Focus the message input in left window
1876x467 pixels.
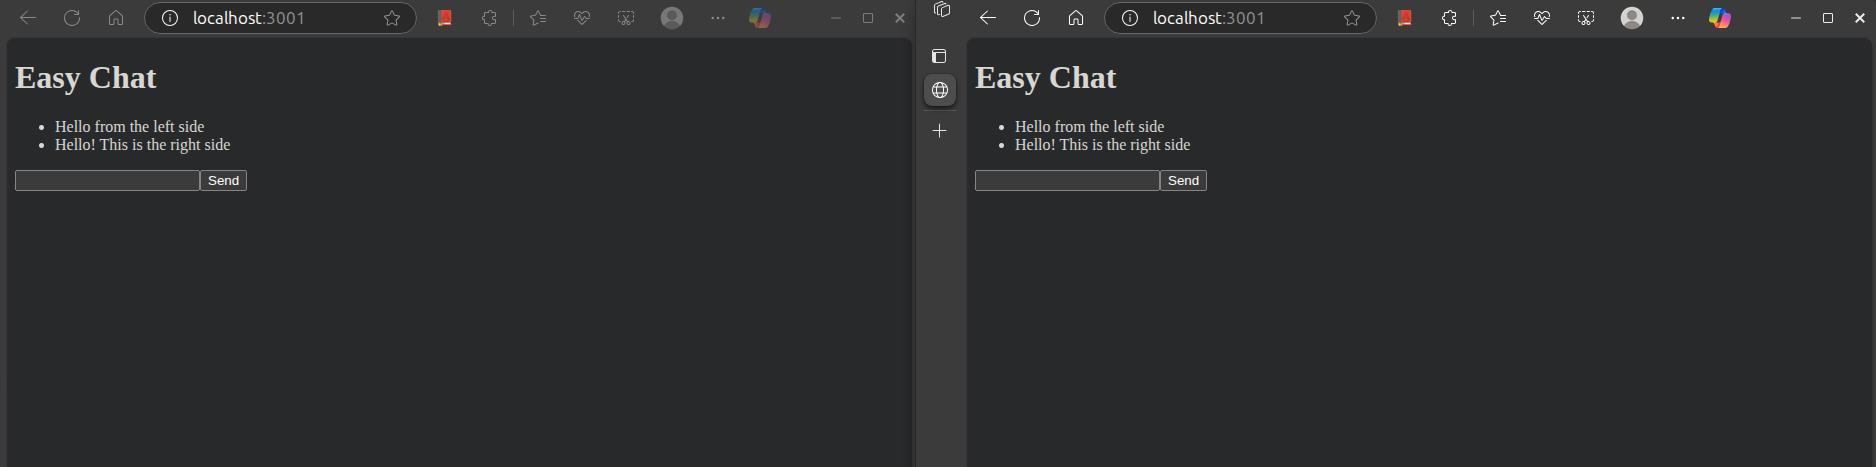pyautogui.click(x=107, y=181)
